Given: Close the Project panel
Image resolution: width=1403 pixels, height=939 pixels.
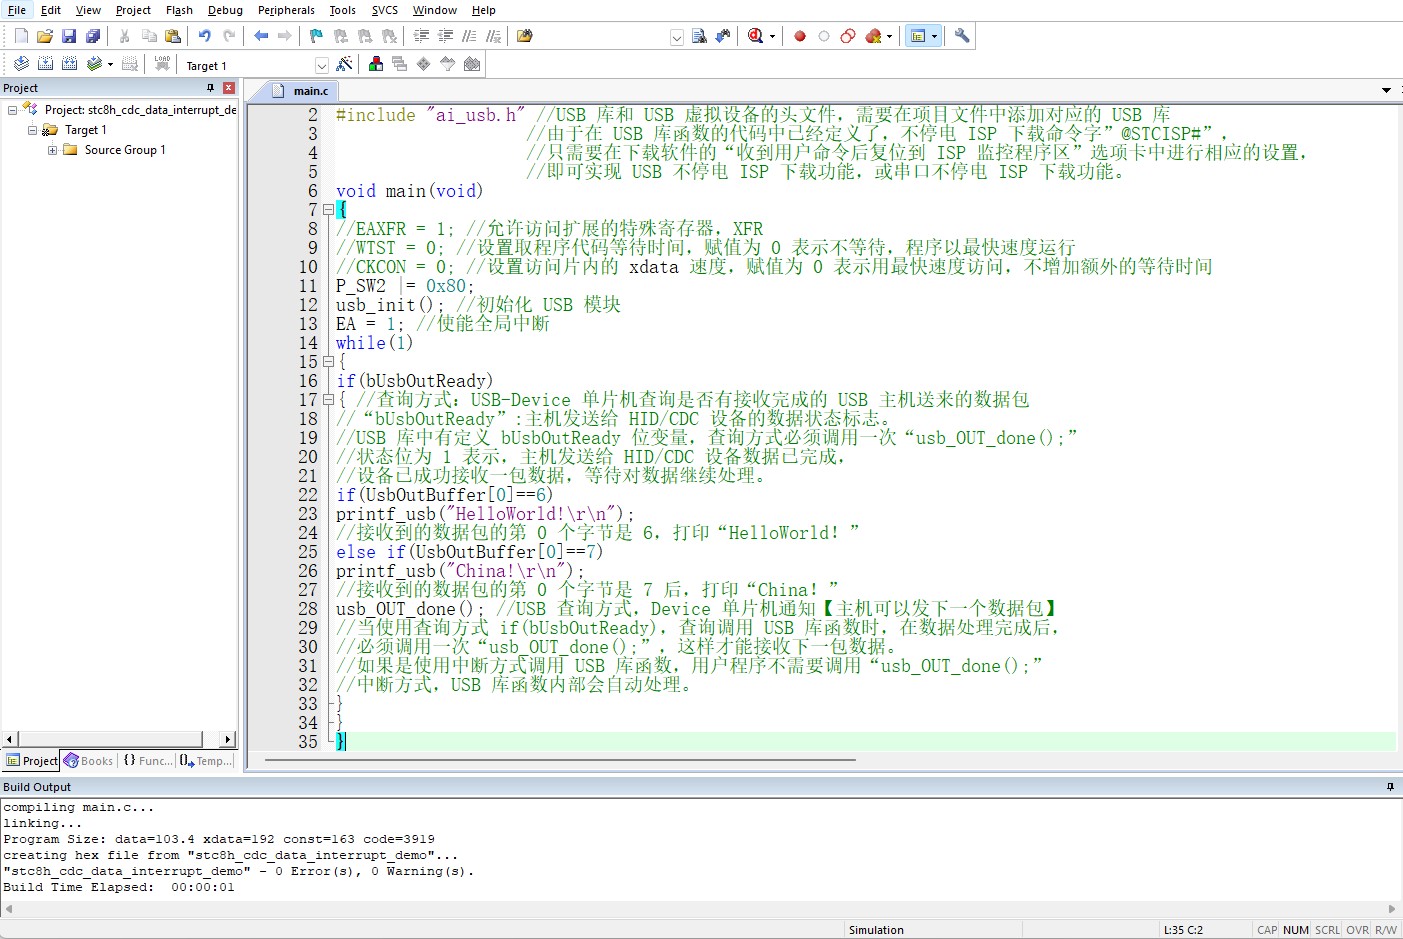Looking at the screenshot, I should (229, 88).
